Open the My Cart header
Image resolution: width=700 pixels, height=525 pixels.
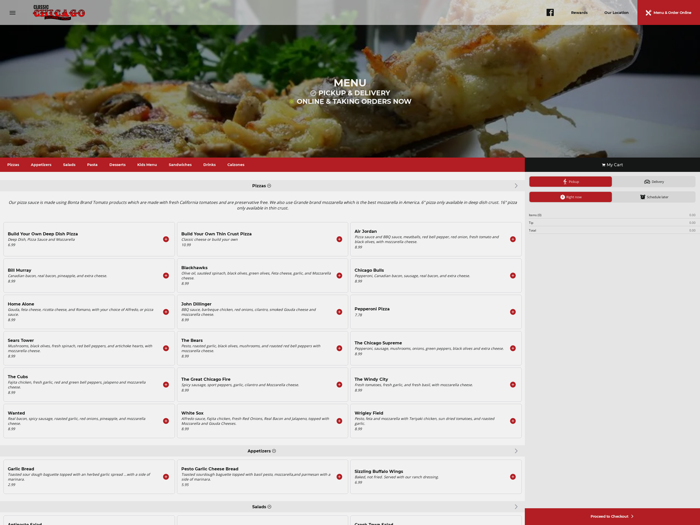[612, 165]
